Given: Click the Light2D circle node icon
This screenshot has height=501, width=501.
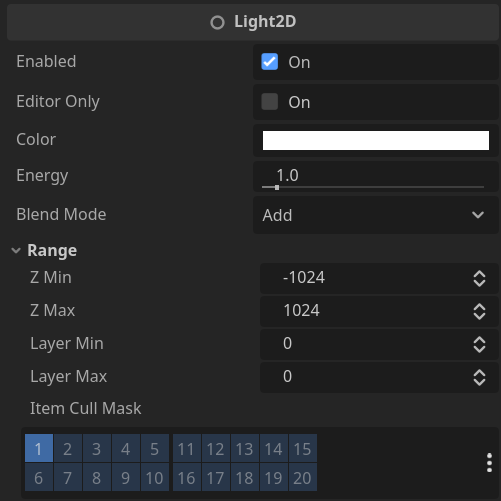Looking at the screenshot, I should coord(217,23).
